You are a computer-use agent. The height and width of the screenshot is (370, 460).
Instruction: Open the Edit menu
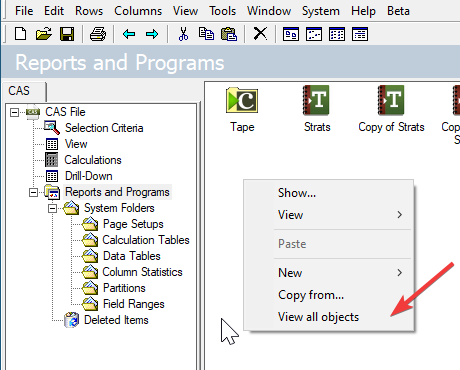click(x=54, y=11)
